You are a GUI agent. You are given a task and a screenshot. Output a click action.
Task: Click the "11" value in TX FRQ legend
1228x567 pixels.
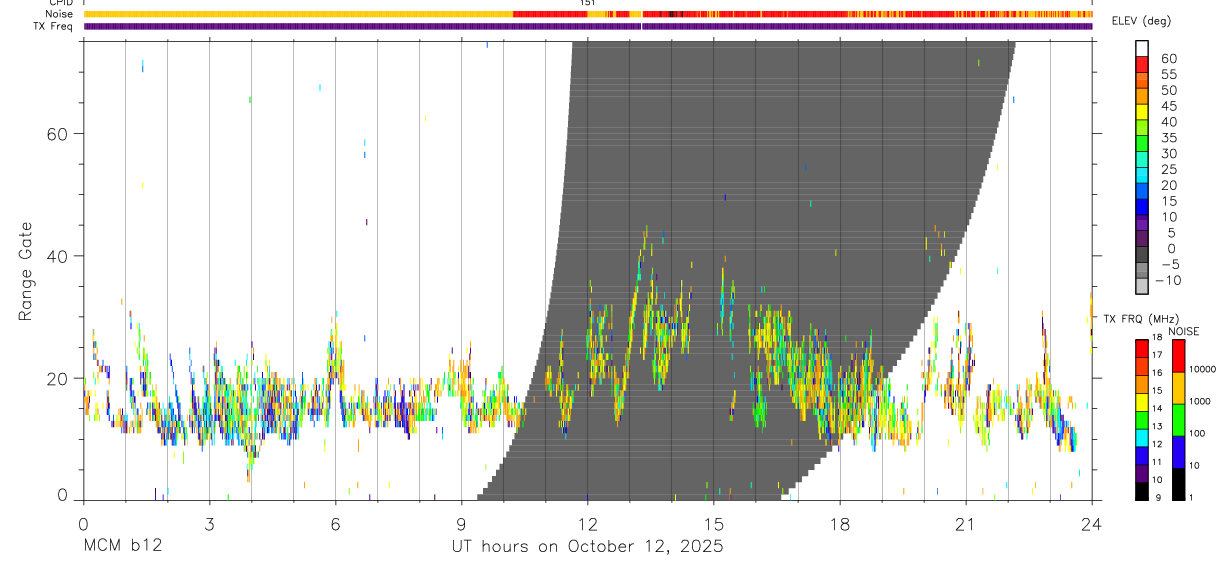click(x=1157, y=462)
